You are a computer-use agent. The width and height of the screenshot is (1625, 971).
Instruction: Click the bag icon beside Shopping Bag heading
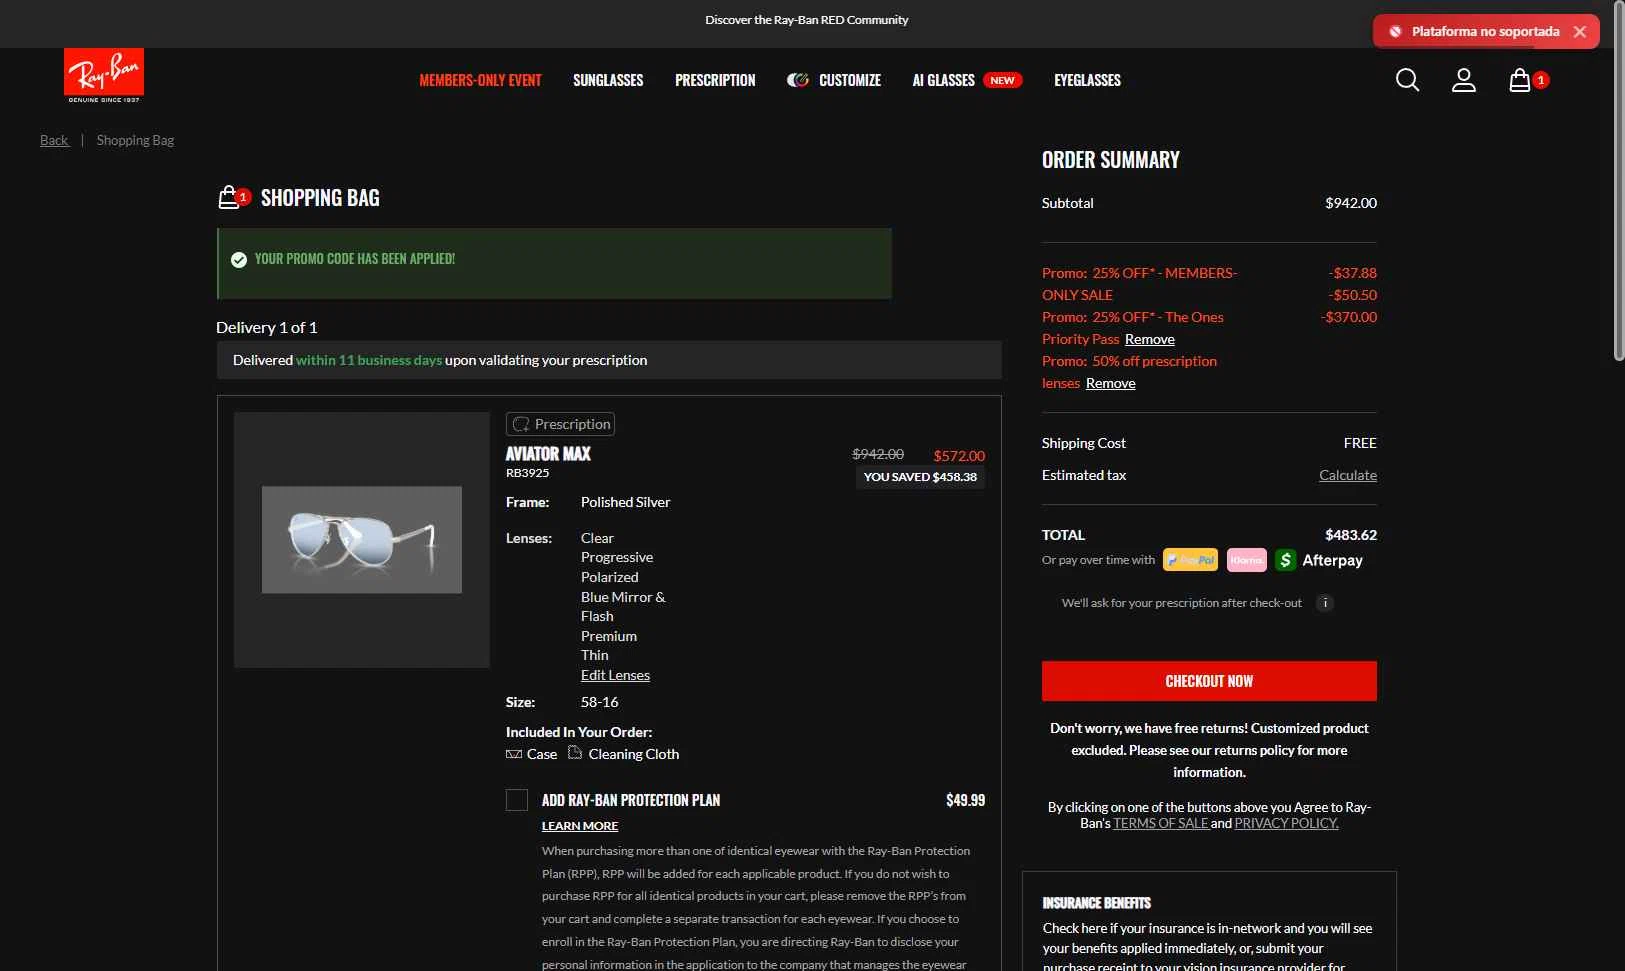click(229, 197)
